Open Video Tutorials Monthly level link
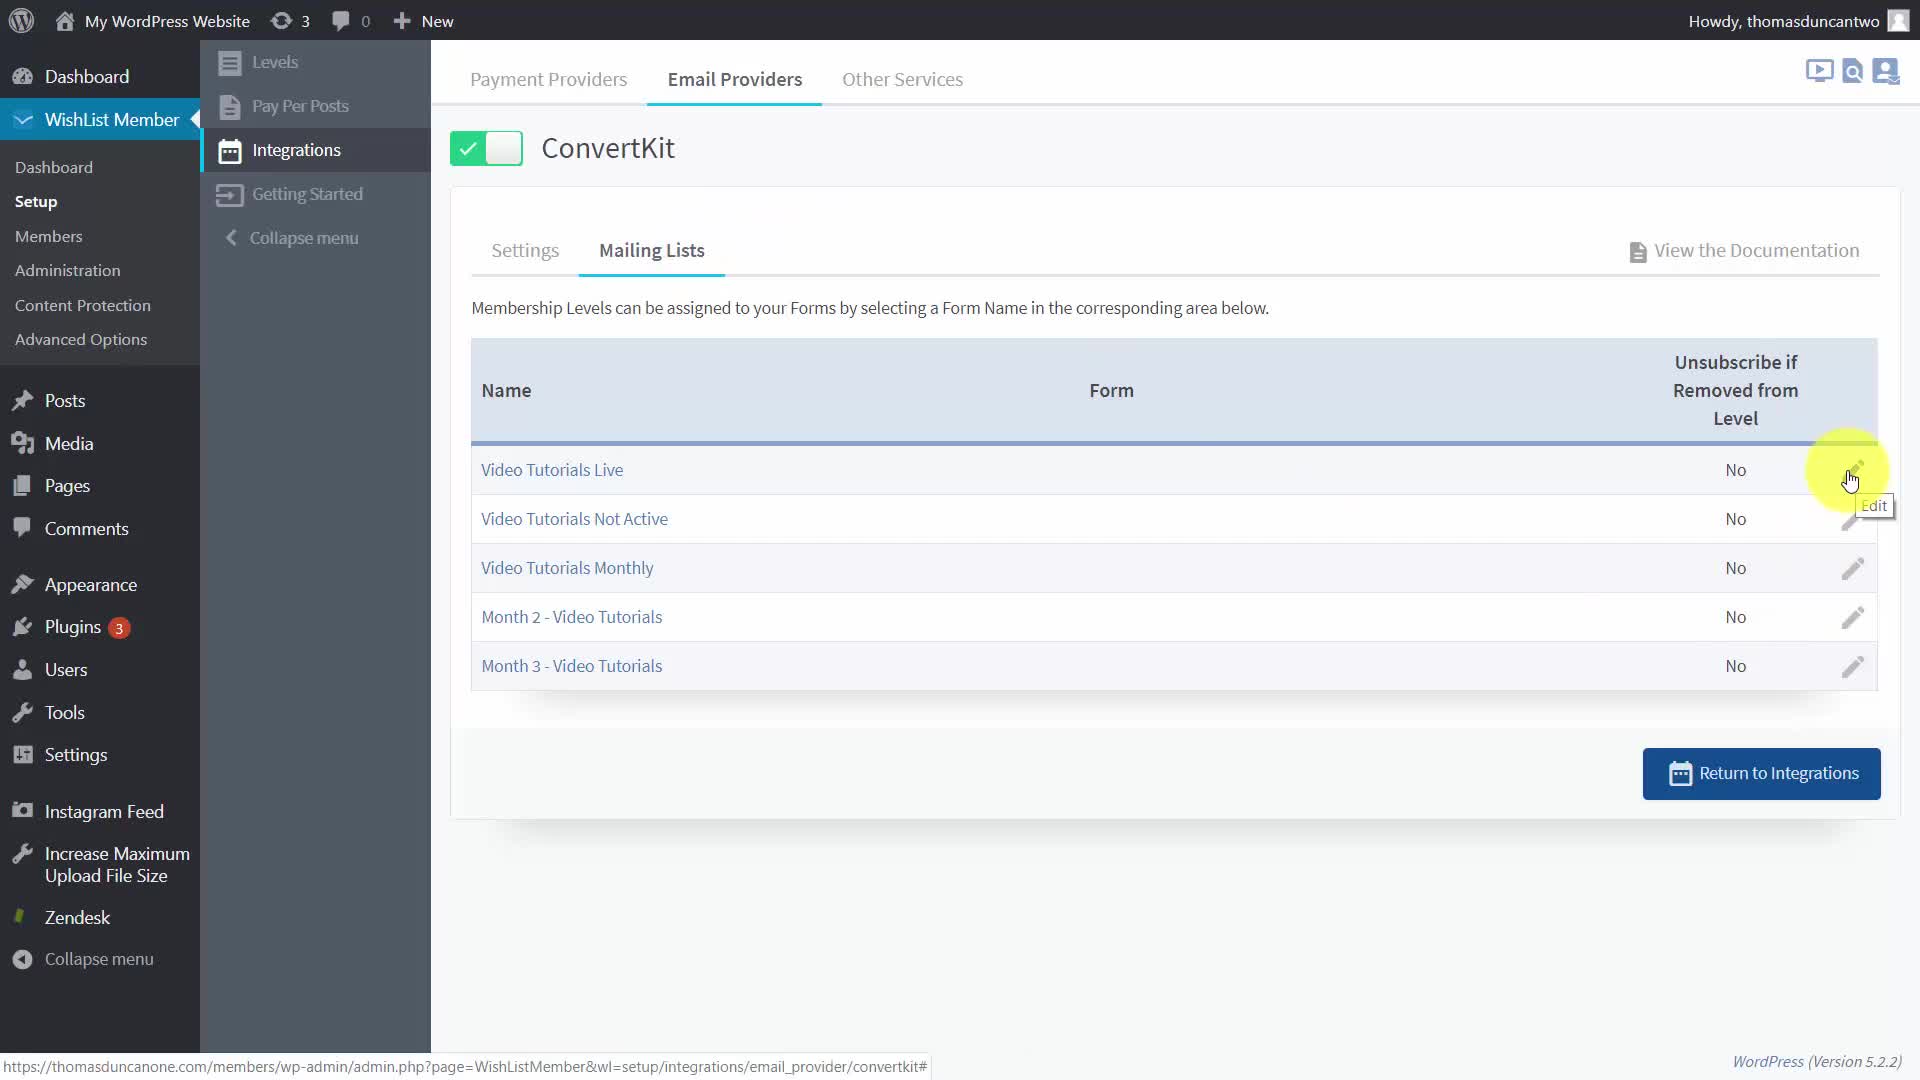The width and height of the screenshot is (1920, 1080). (x=567, y=568)
